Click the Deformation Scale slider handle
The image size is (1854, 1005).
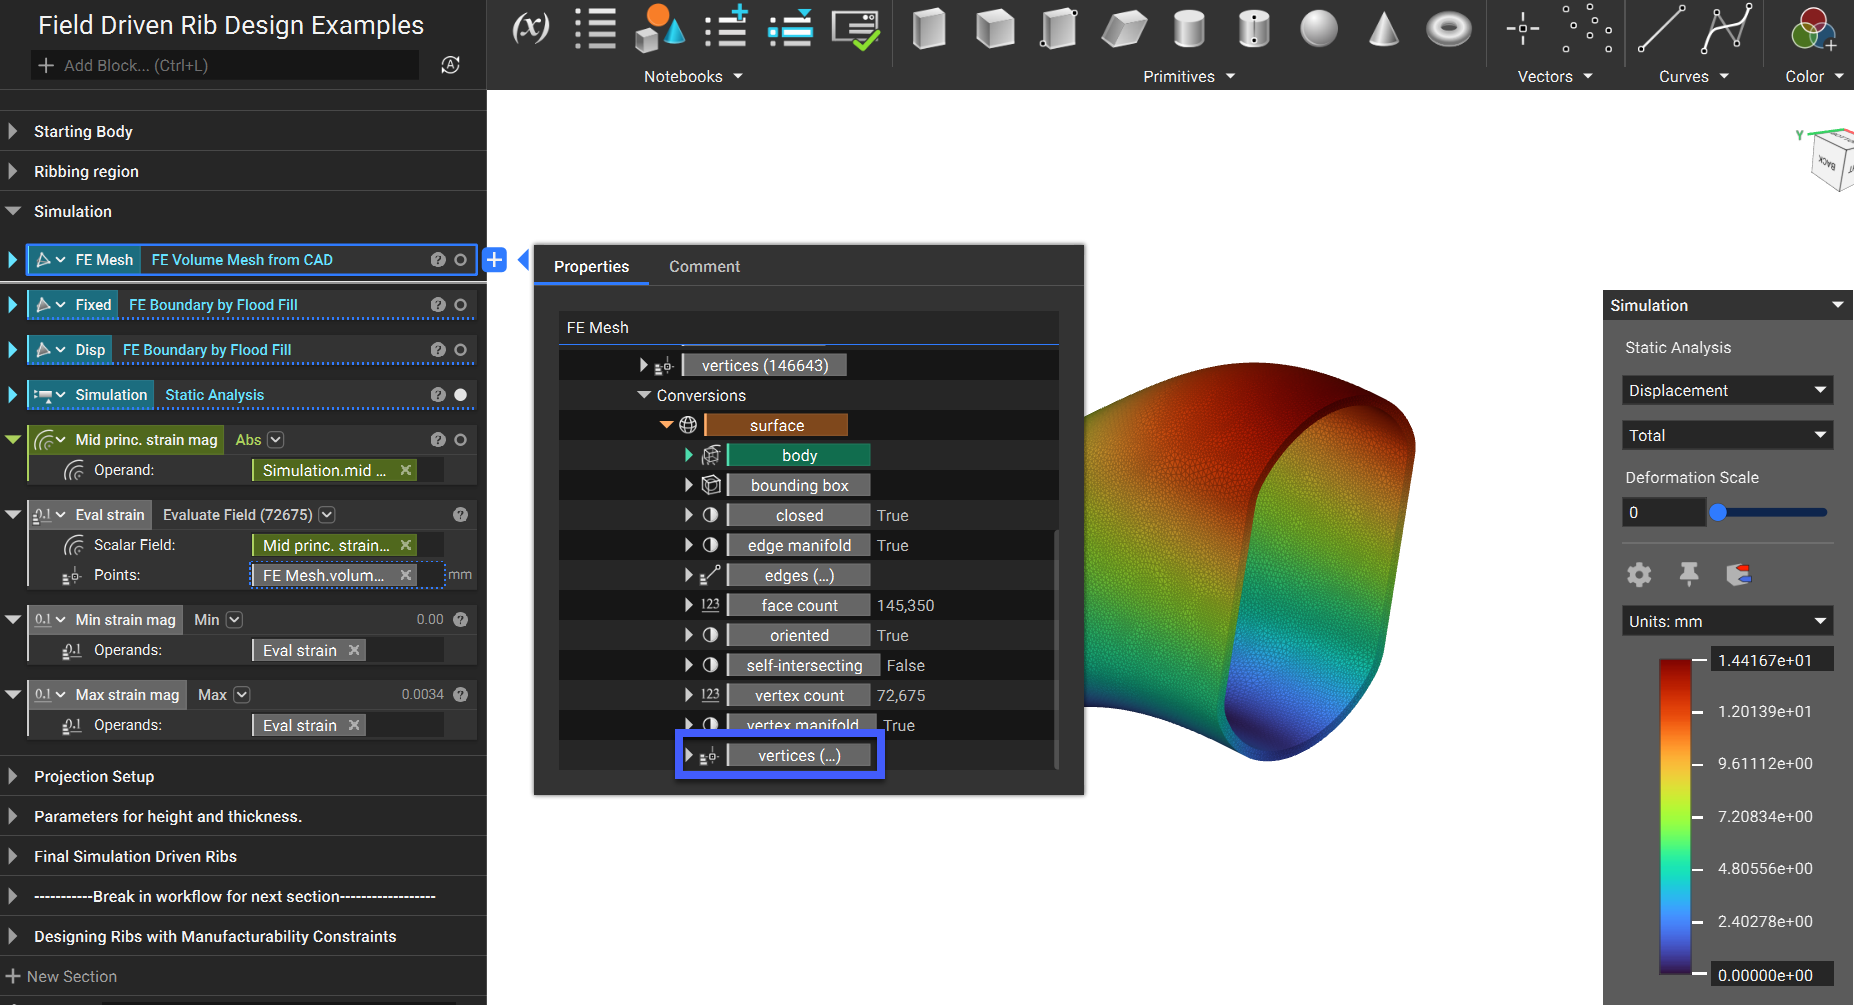click(1718, 512)
